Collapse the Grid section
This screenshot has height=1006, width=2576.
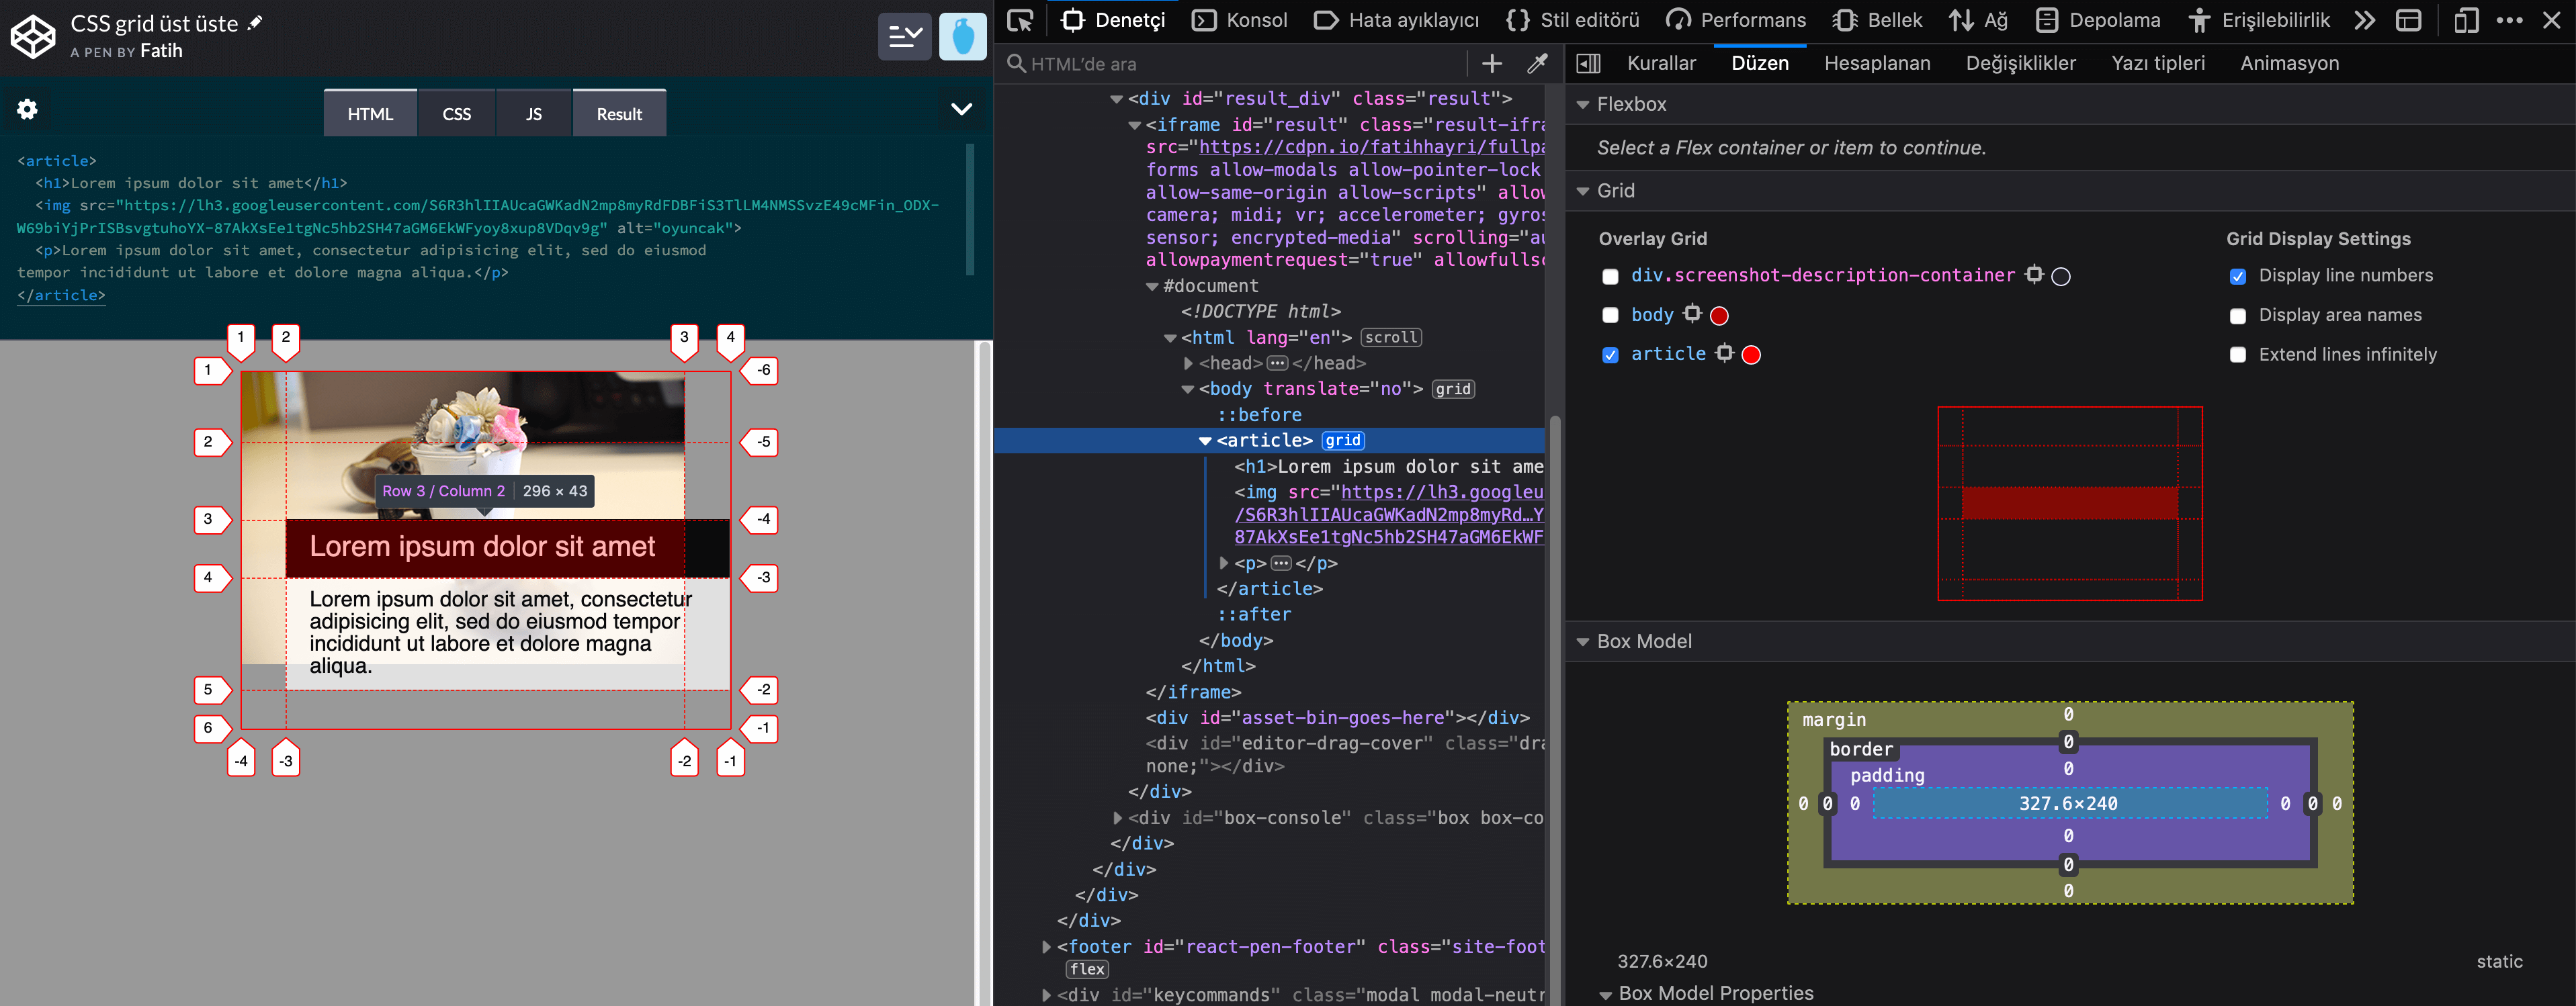coord(1584,190)
